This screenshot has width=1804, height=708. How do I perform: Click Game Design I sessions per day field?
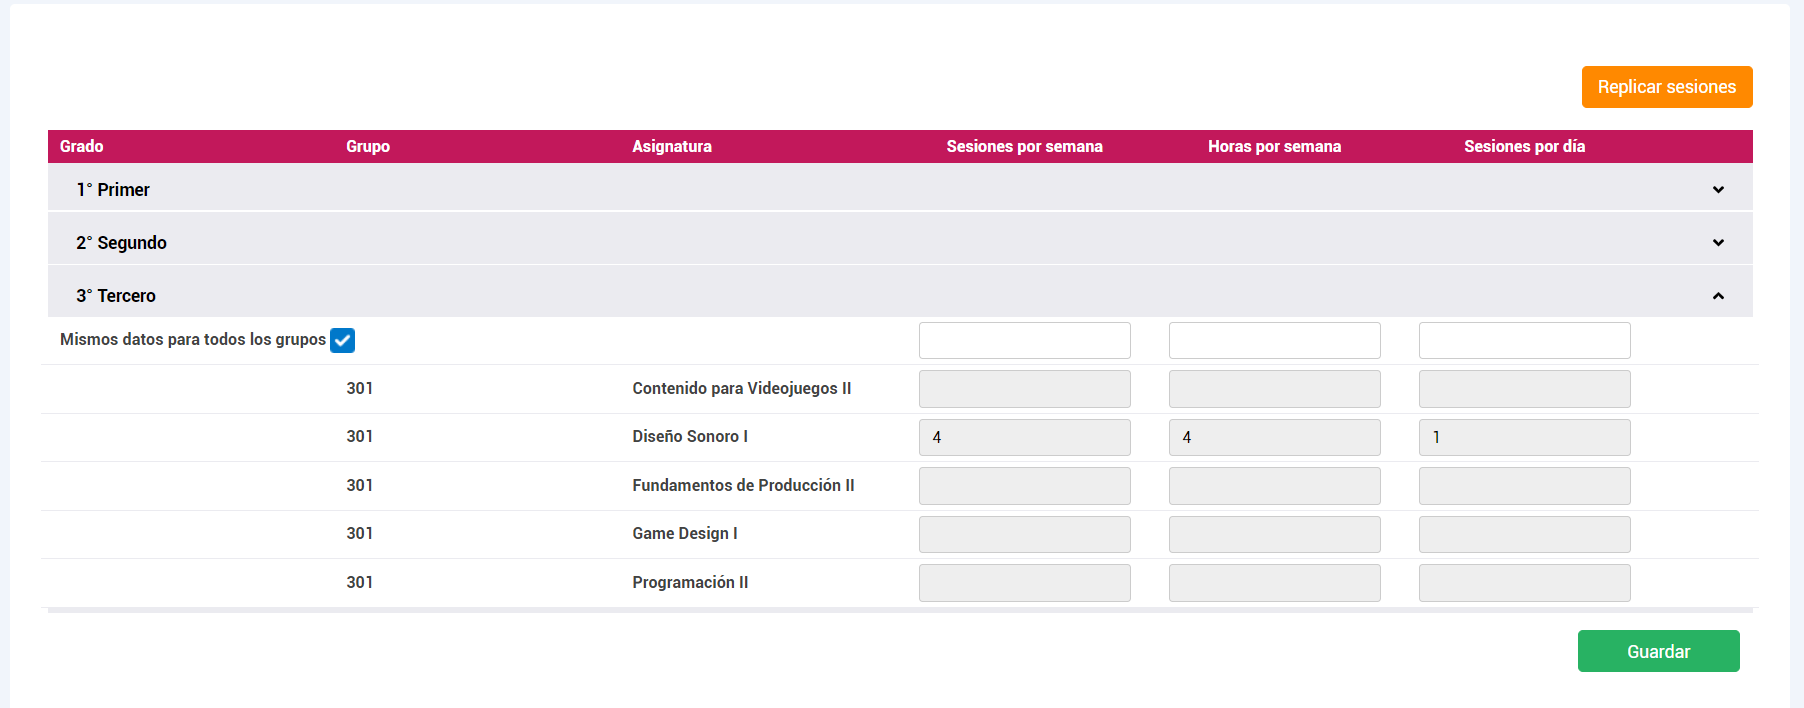[x=1524, y=535]
